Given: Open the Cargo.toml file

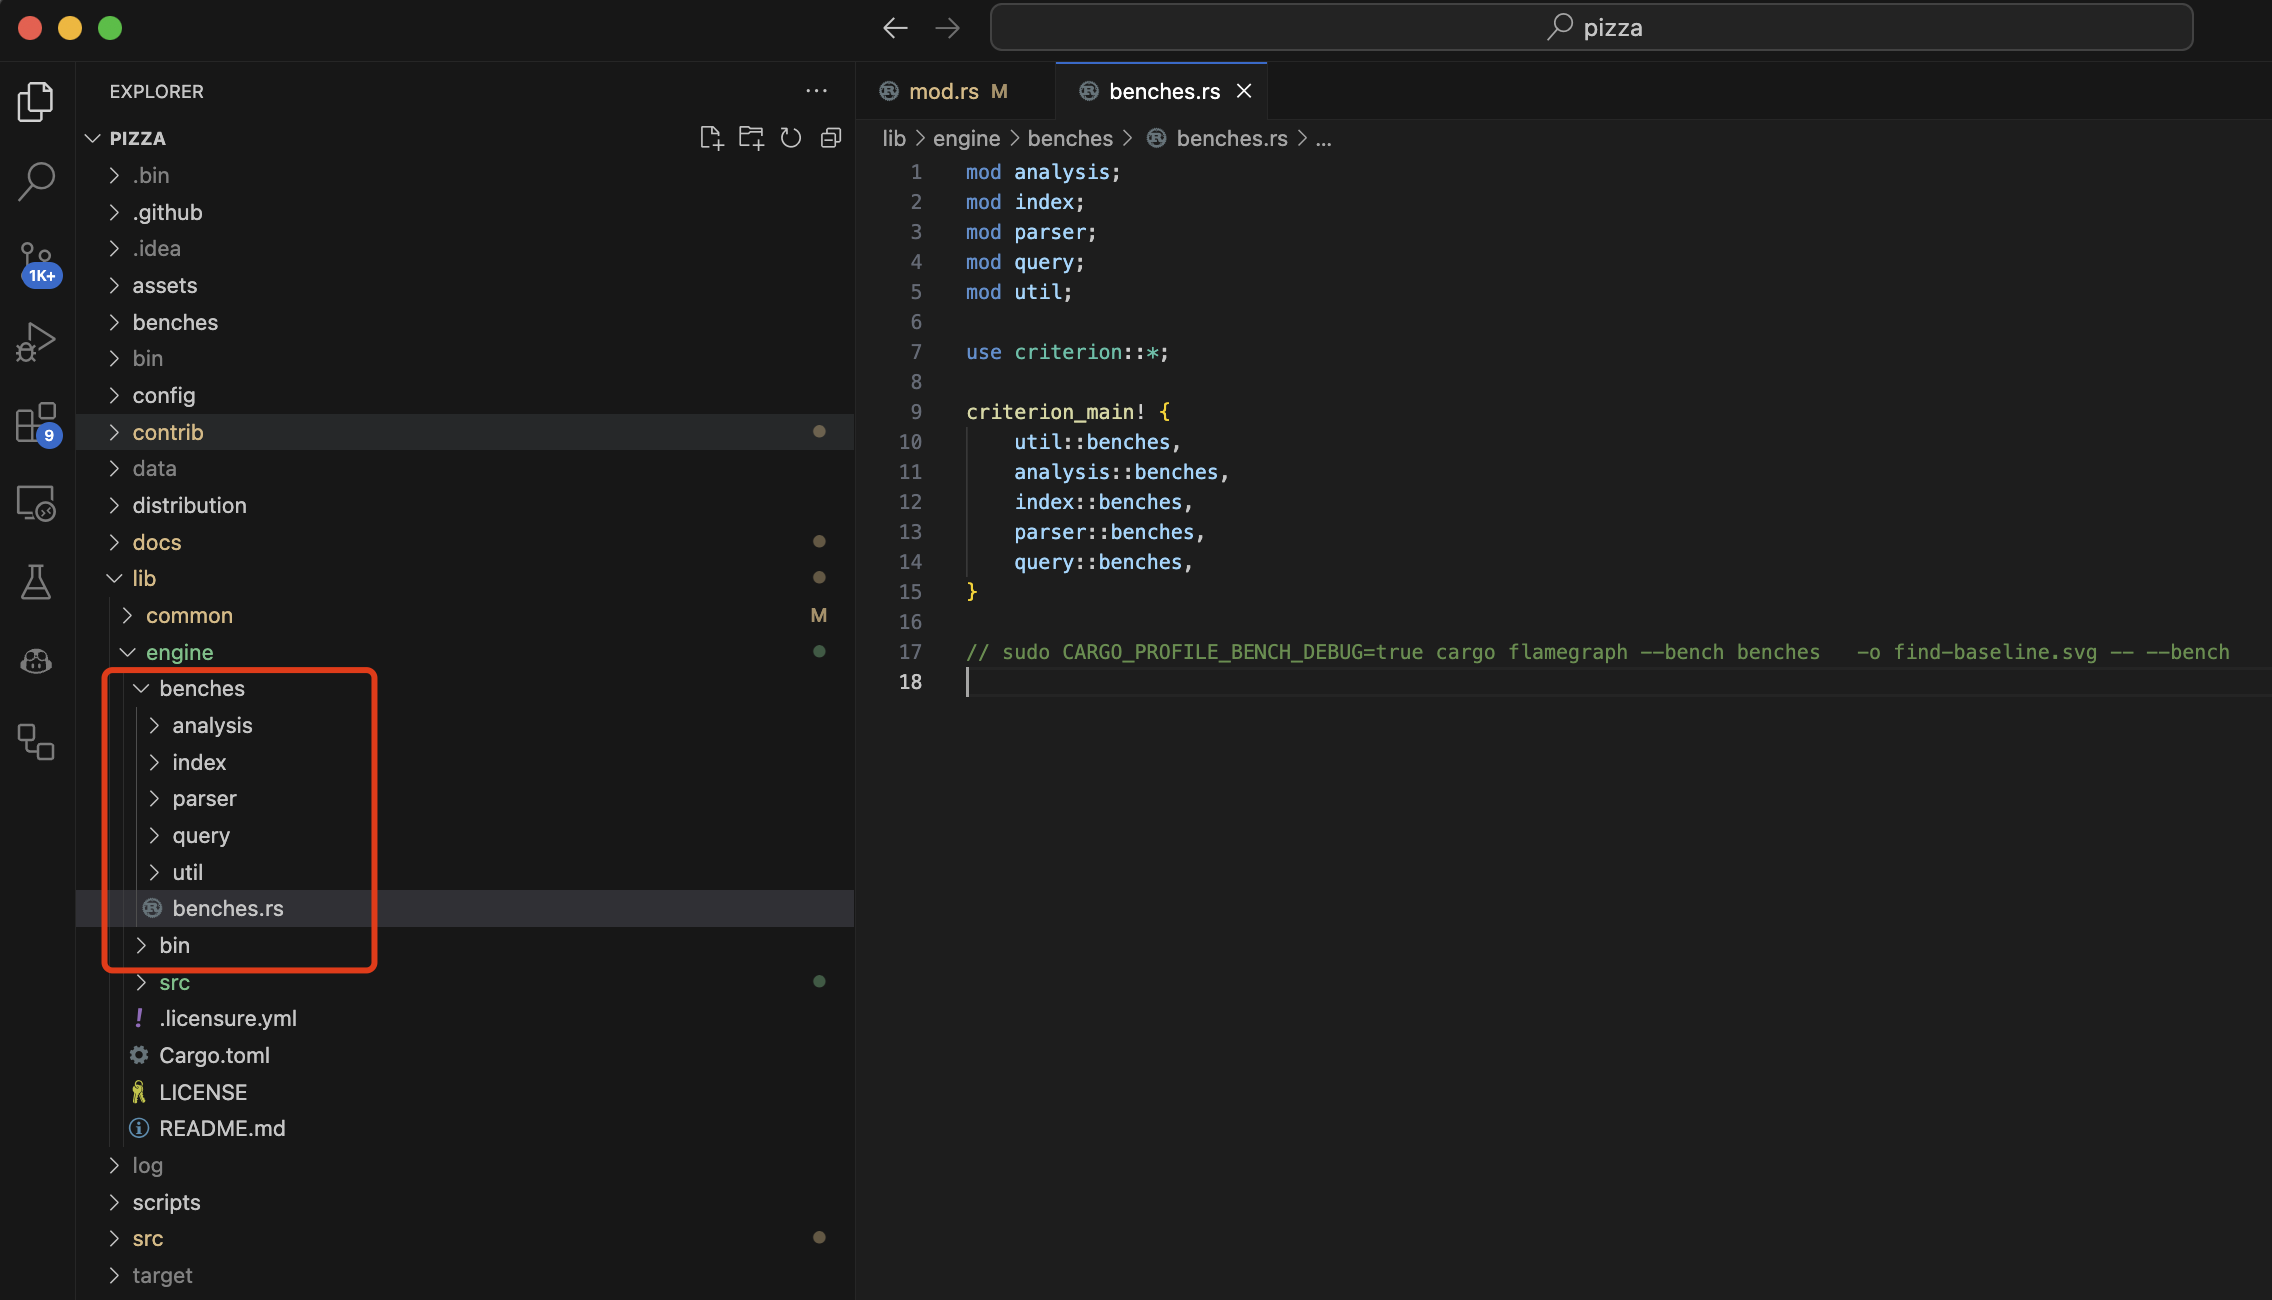Looking at the screenshot, I should [465, 1055].
